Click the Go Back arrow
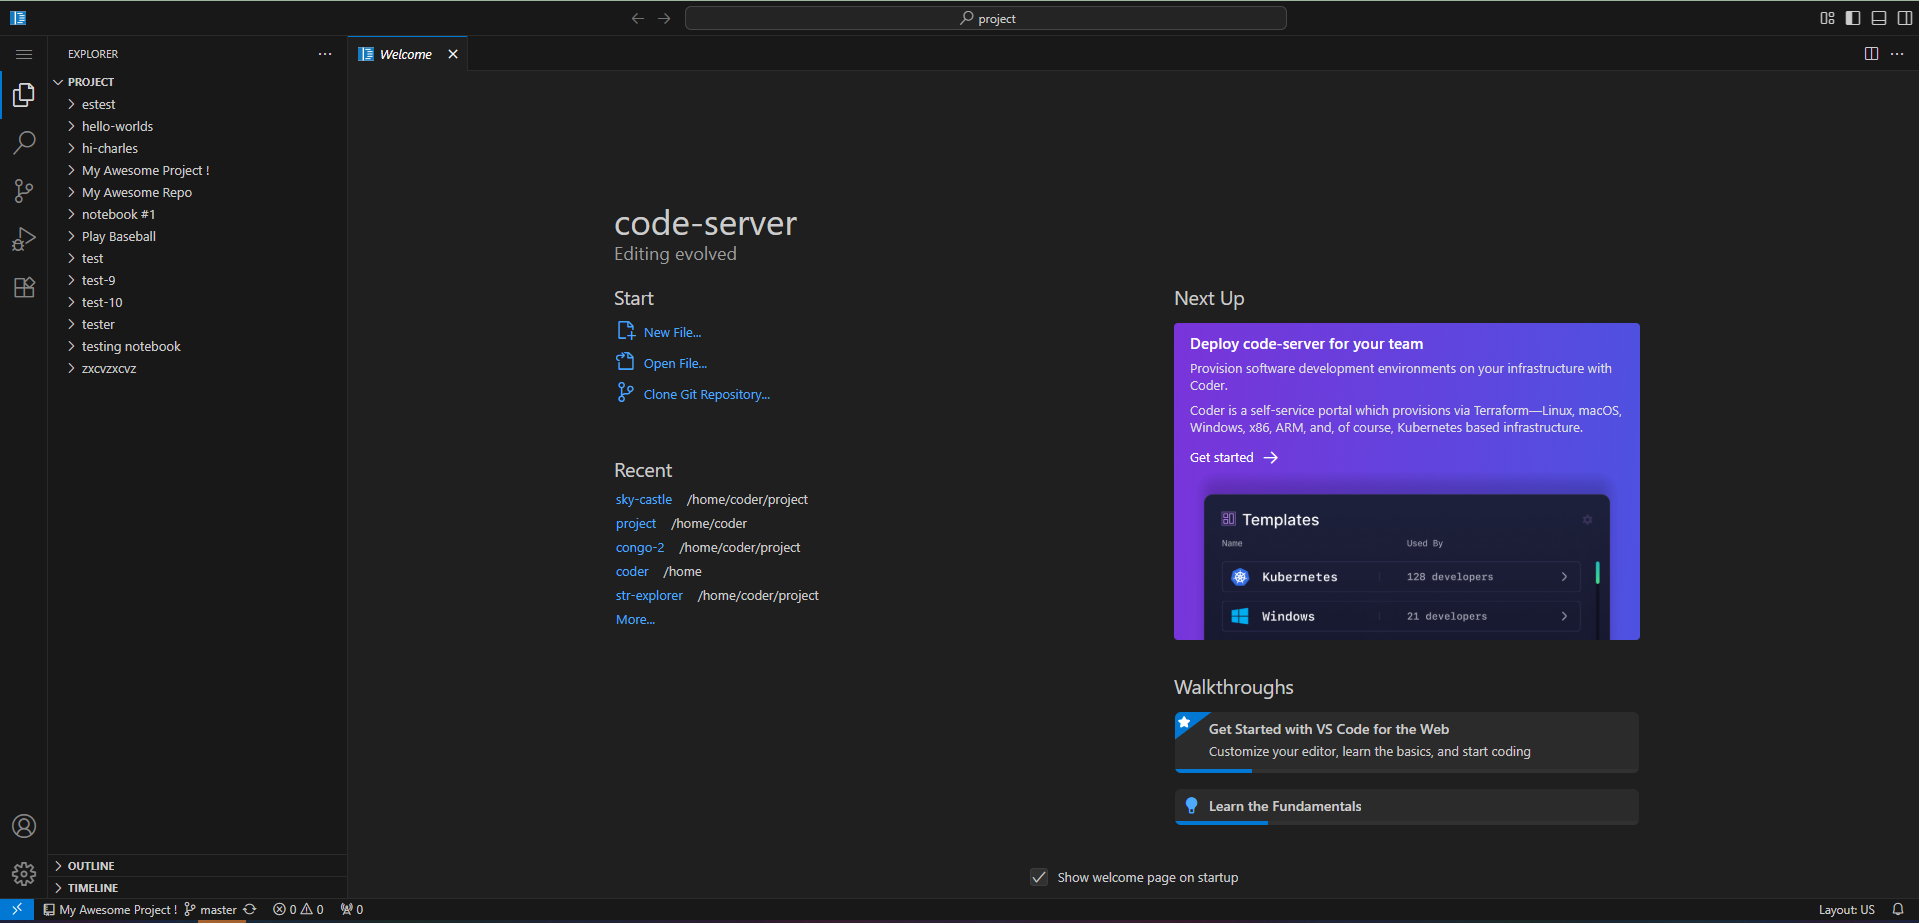 638,18
